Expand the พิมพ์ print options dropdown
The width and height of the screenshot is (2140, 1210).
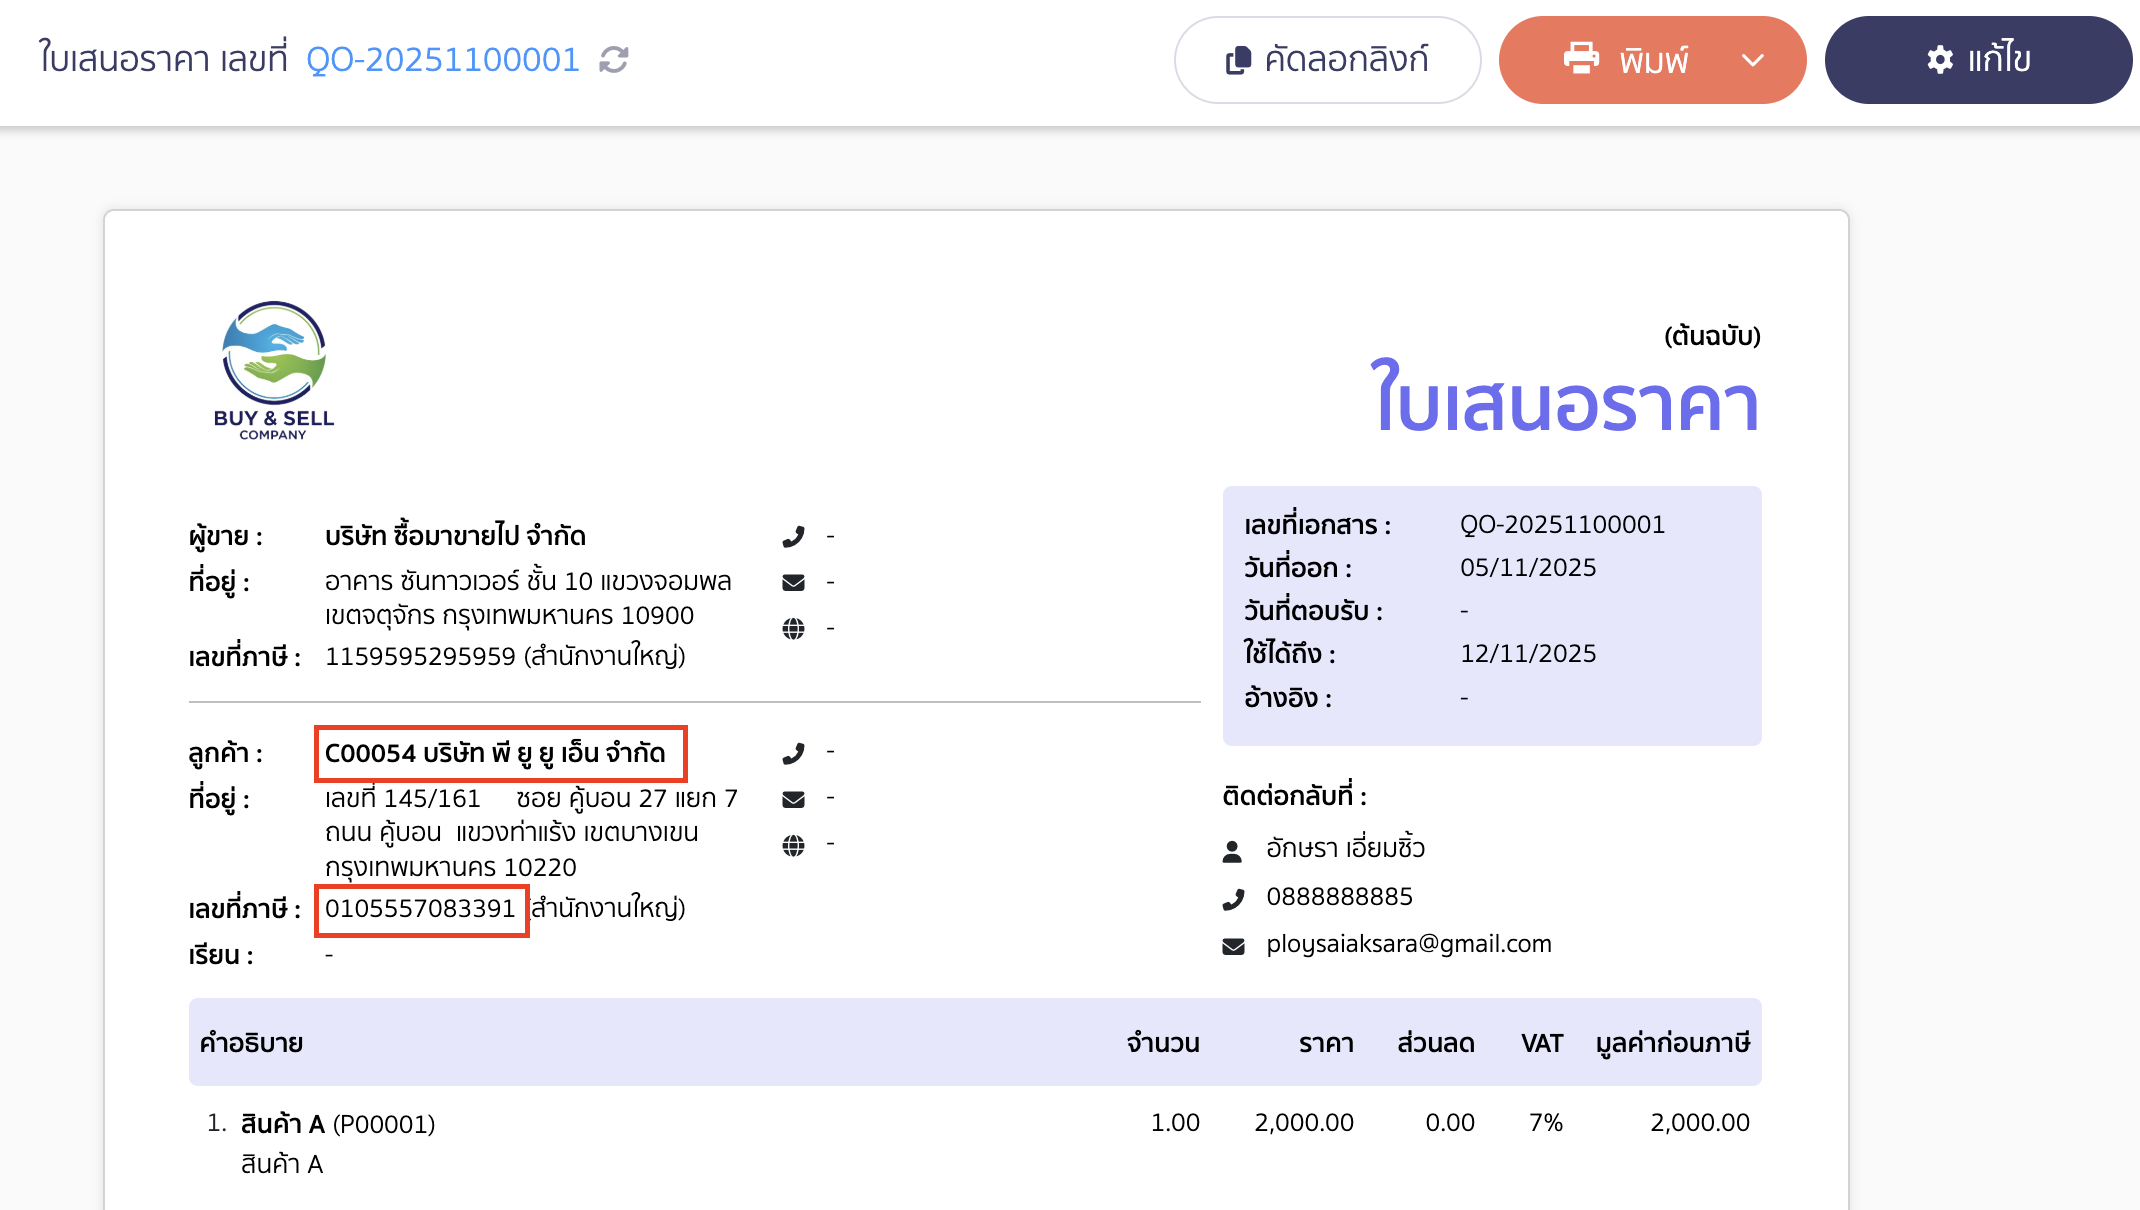(1753, 60)
